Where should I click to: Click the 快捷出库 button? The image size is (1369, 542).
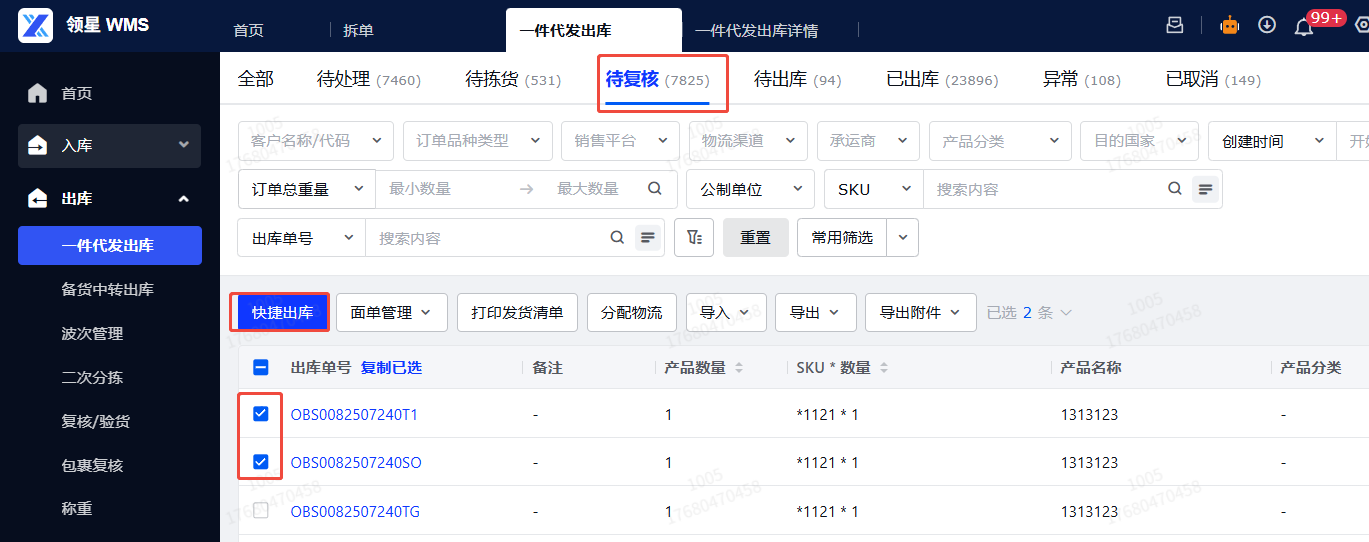click(282, 313)
